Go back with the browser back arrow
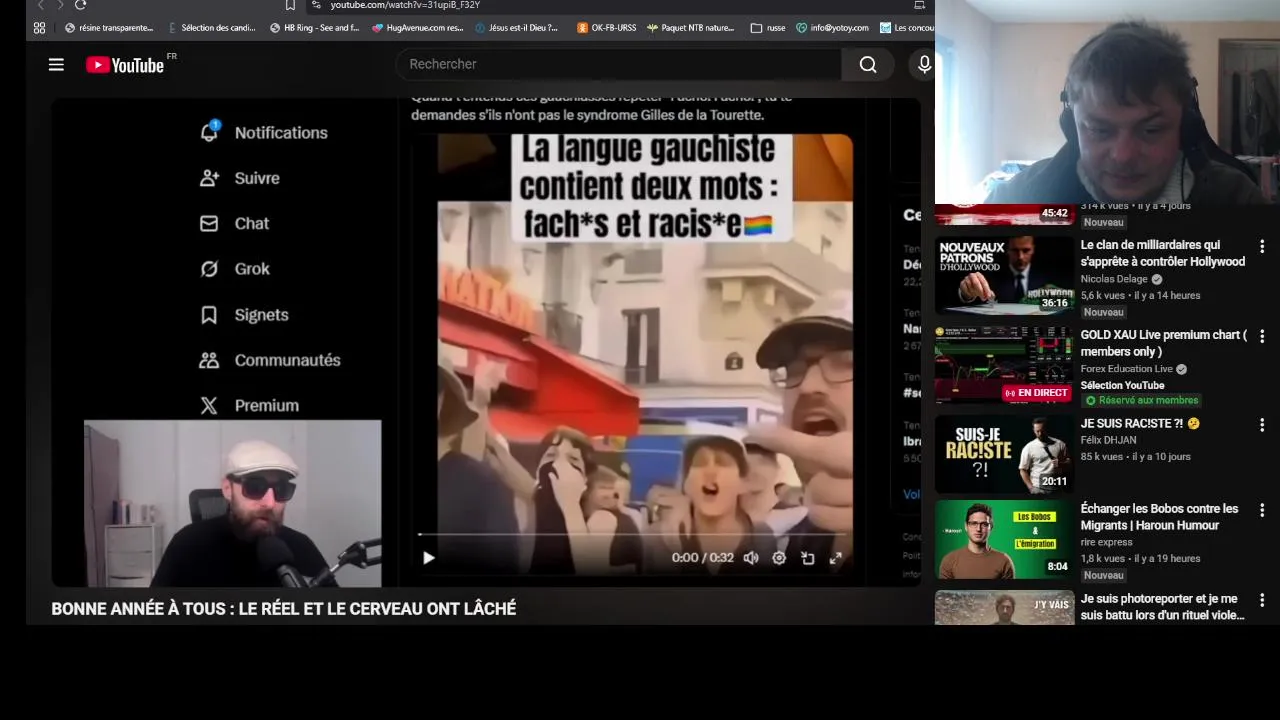The width and height of the screenshot is (1280, 720). tap(41, 5)
